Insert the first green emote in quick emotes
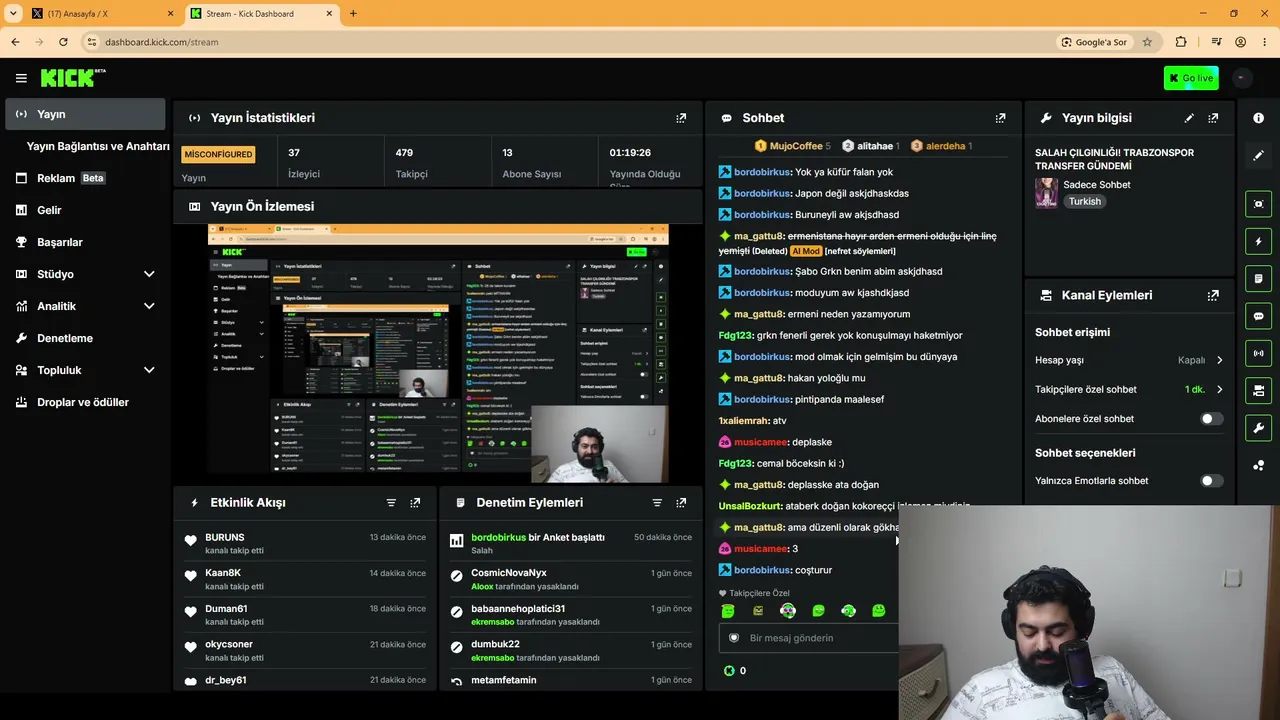 click(728, 611)
